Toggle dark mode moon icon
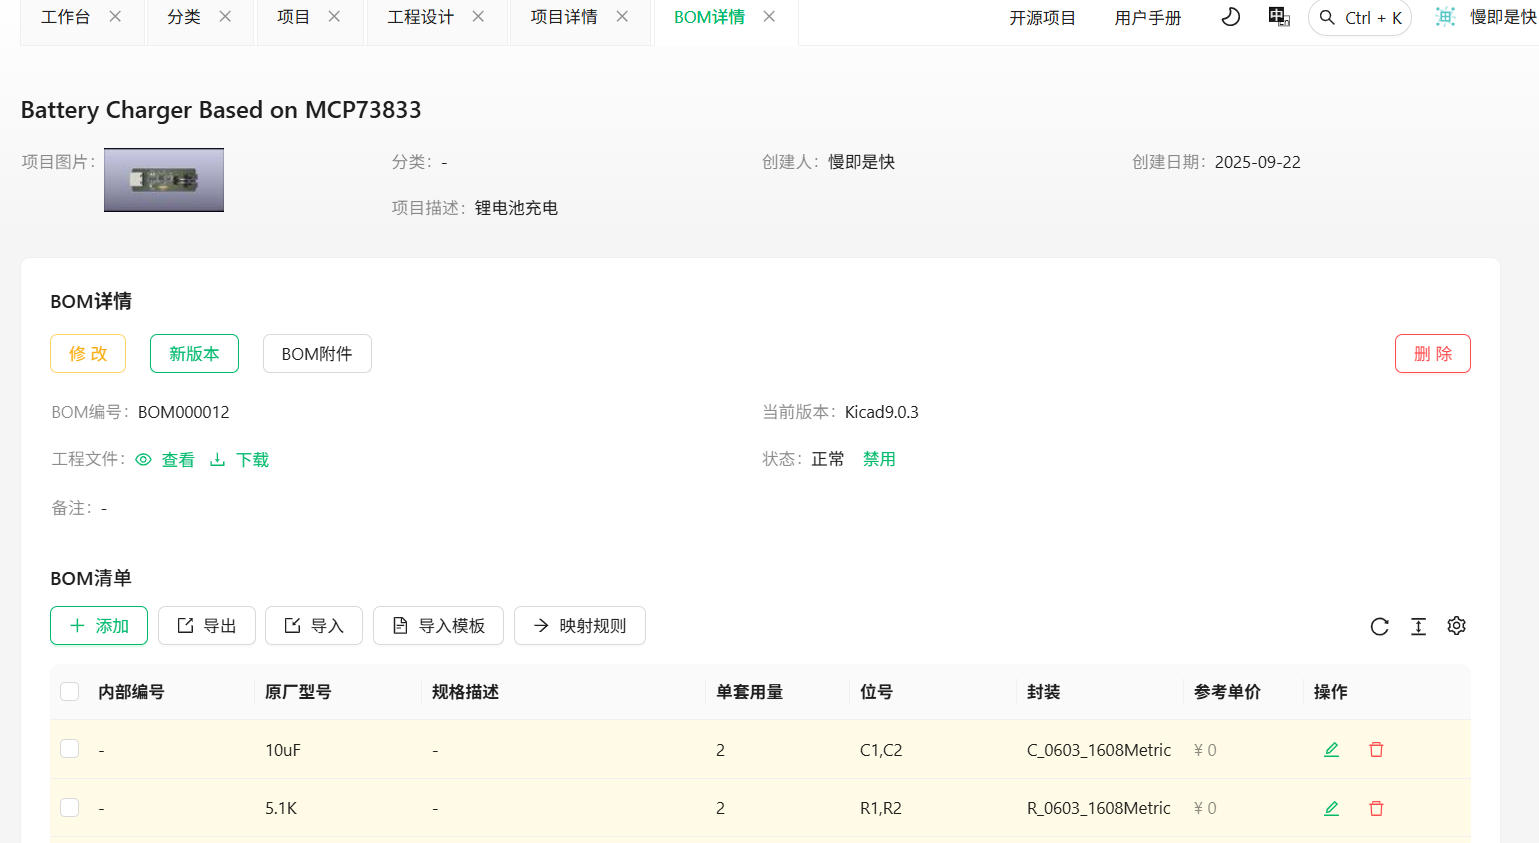Screen dimensions: 1539x843 pyautogui.click(x=1231, y=17)
